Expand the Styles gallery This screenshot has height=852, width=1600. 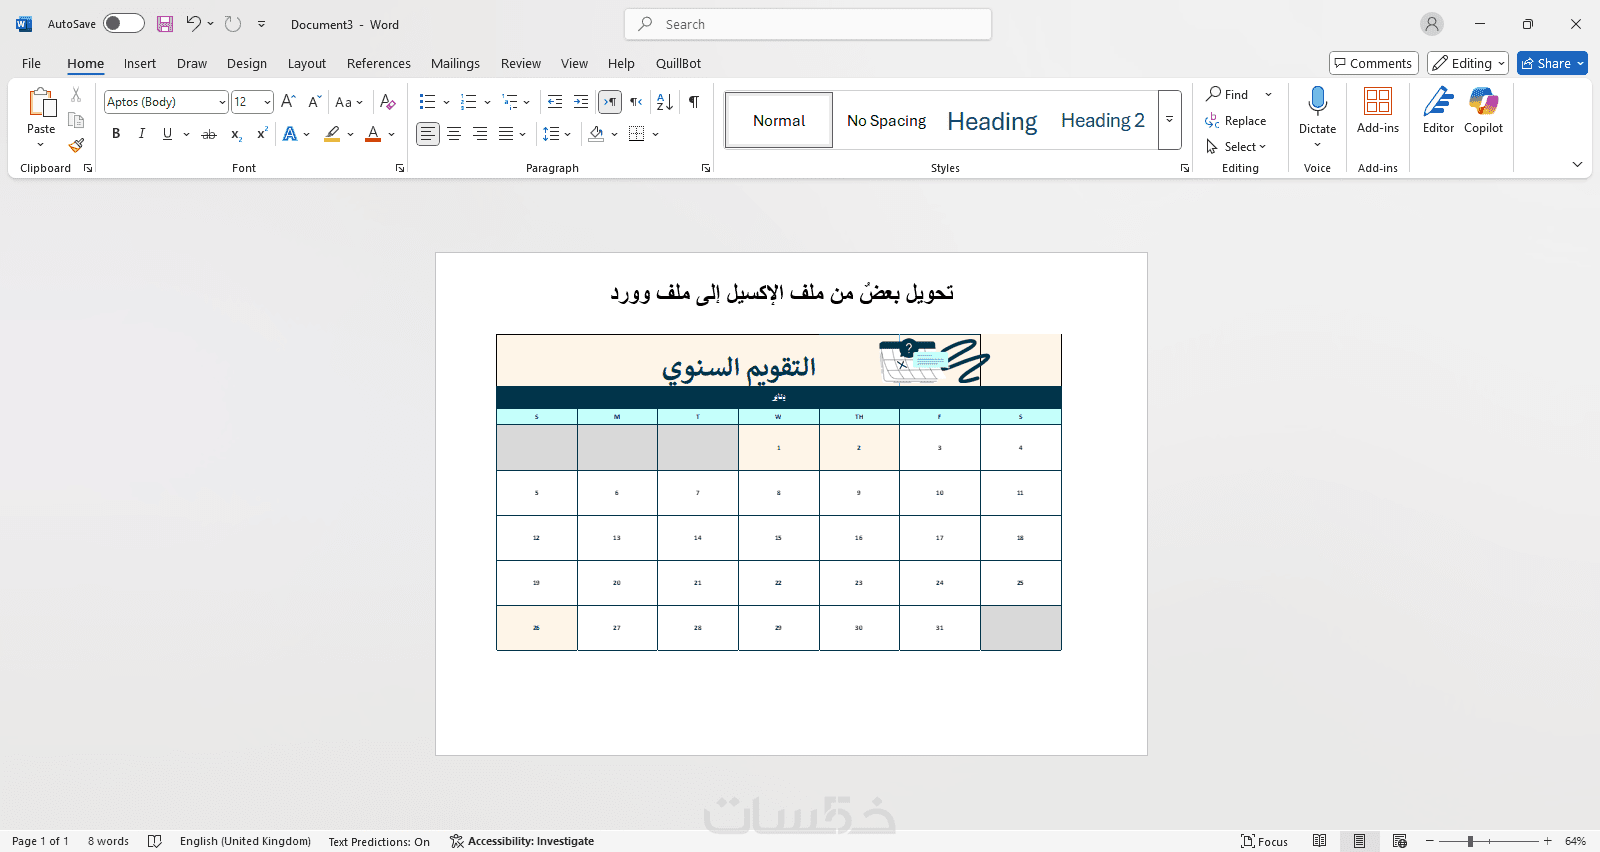point(1170,120)
